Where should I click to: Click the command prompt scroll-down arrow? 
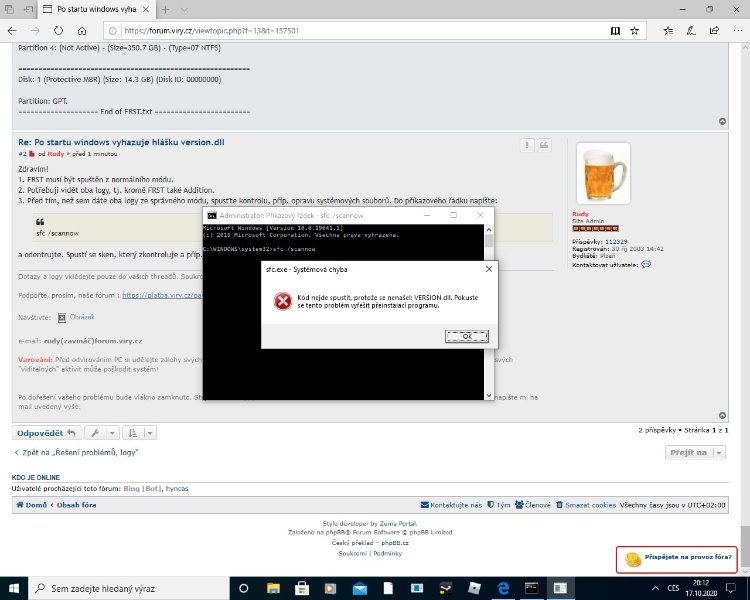click(489, 395)
